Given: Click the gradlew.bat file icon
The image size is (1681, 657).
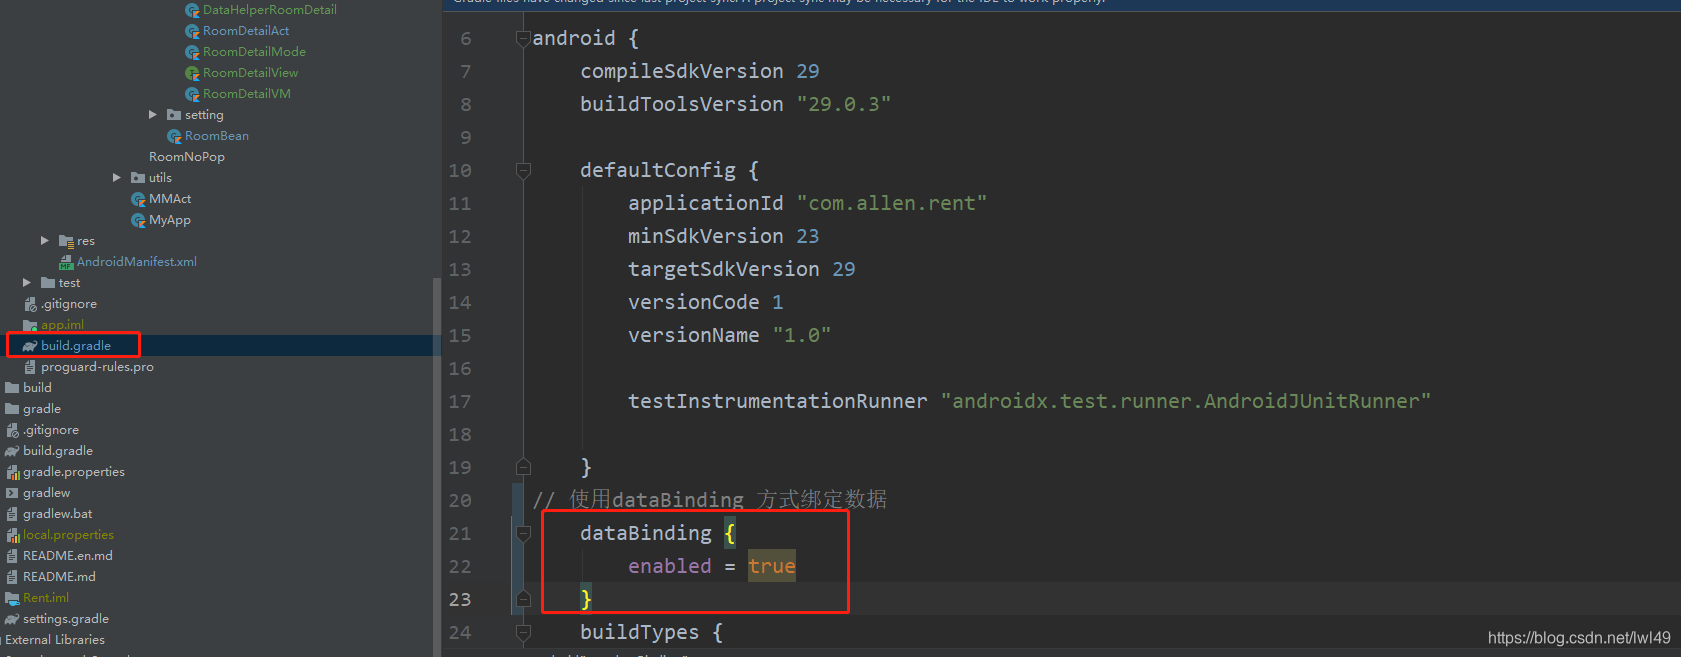Looking at the screenshot, I should tap(12, 514).
